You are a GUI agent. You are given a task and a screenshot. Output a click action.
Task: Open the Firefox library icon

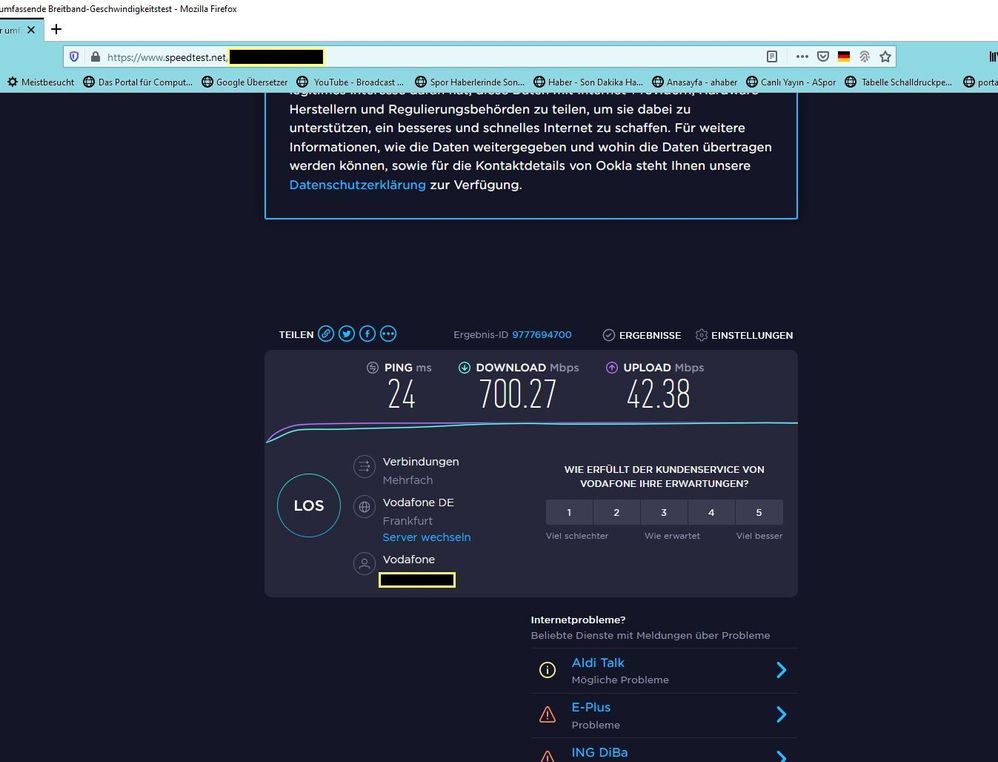[993, 57]
